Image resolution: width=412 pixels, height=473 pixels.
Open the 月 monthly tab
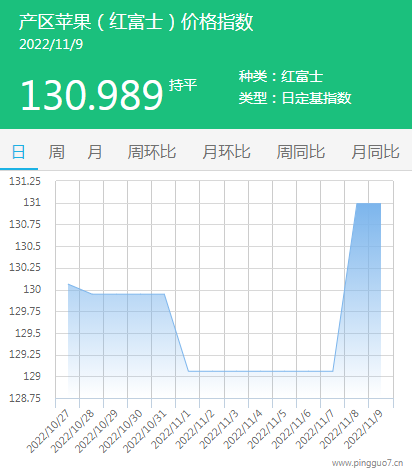point(95,152)
